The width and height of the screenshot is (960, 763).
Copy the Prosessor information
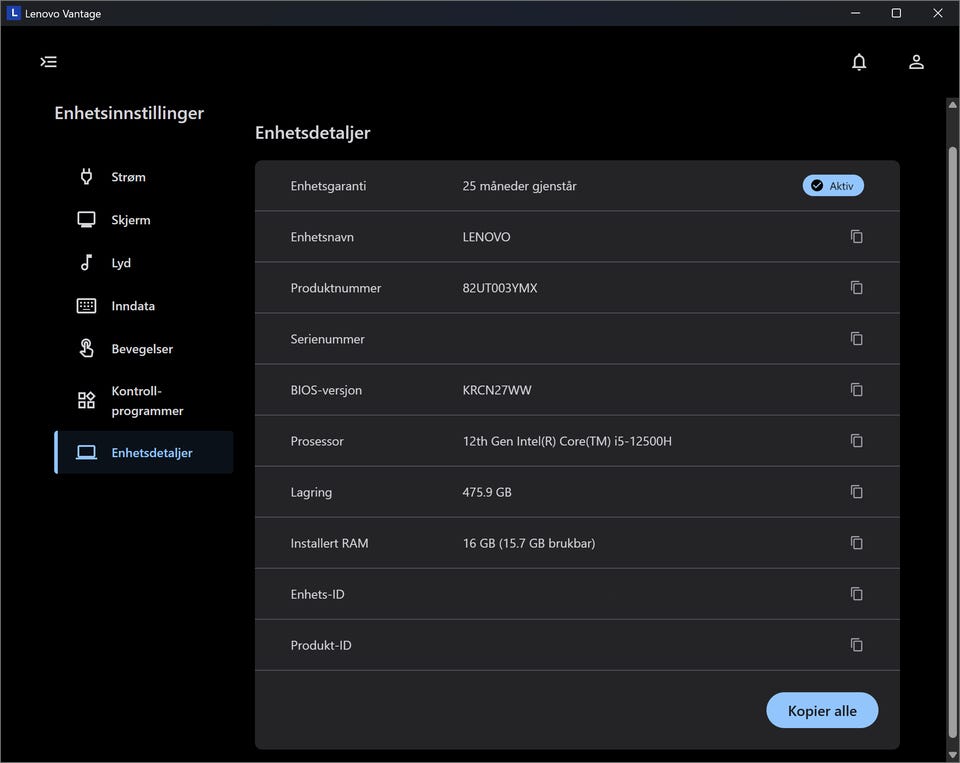[x=856, y=441]
